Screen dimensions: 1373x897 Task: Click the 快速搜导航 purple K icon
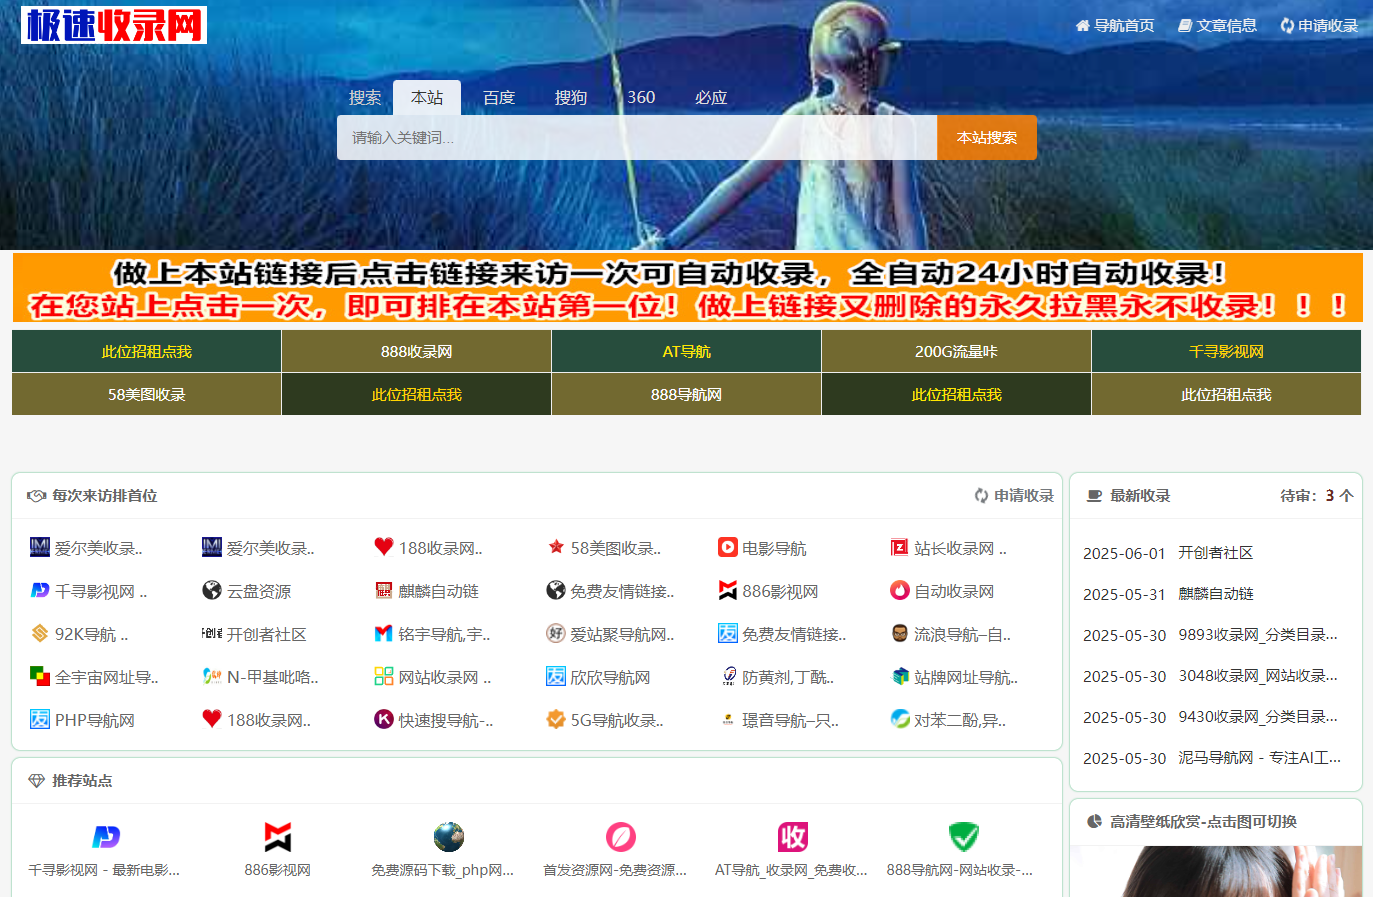click(x=384, y=719)
